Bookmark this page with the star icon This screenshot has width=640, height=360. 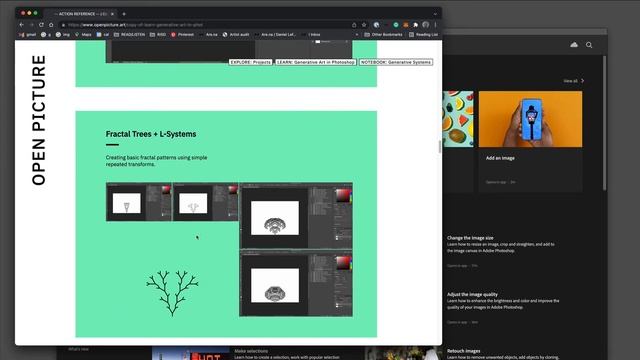(x=364, y=25)
